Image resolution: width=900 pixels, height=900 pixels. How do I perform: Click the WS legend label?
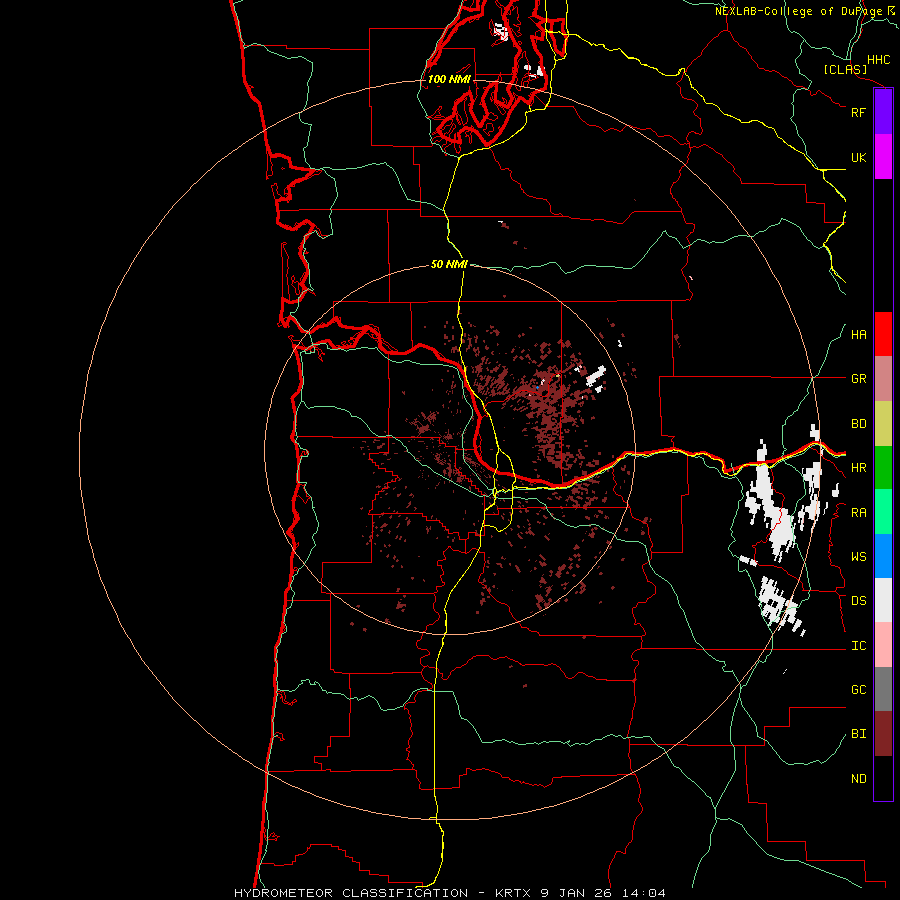pos(858,556)
